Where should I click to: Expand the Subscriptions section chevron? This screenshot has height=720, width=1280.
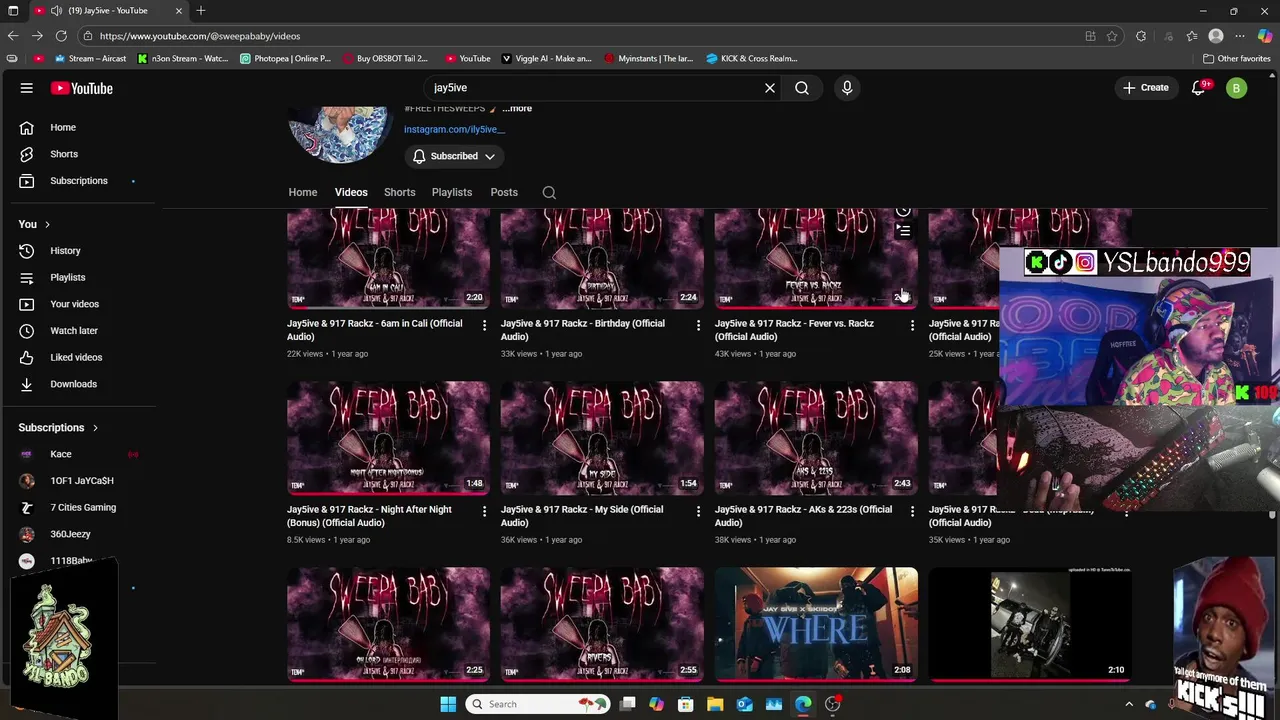pos(95,428)
